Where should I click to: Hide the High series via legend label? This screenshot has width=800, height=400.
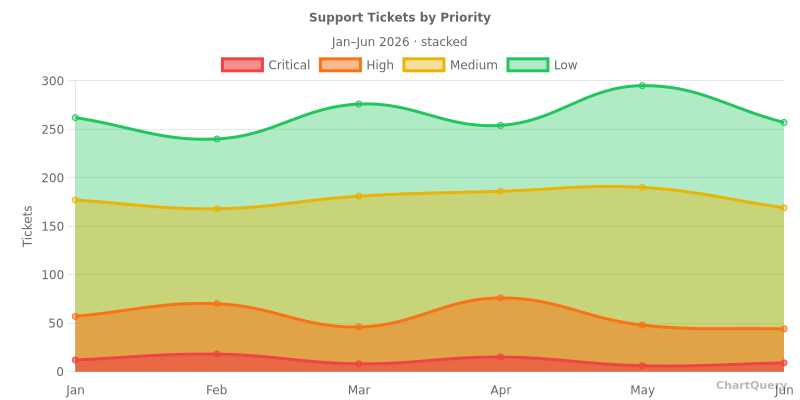click(380, 65)
